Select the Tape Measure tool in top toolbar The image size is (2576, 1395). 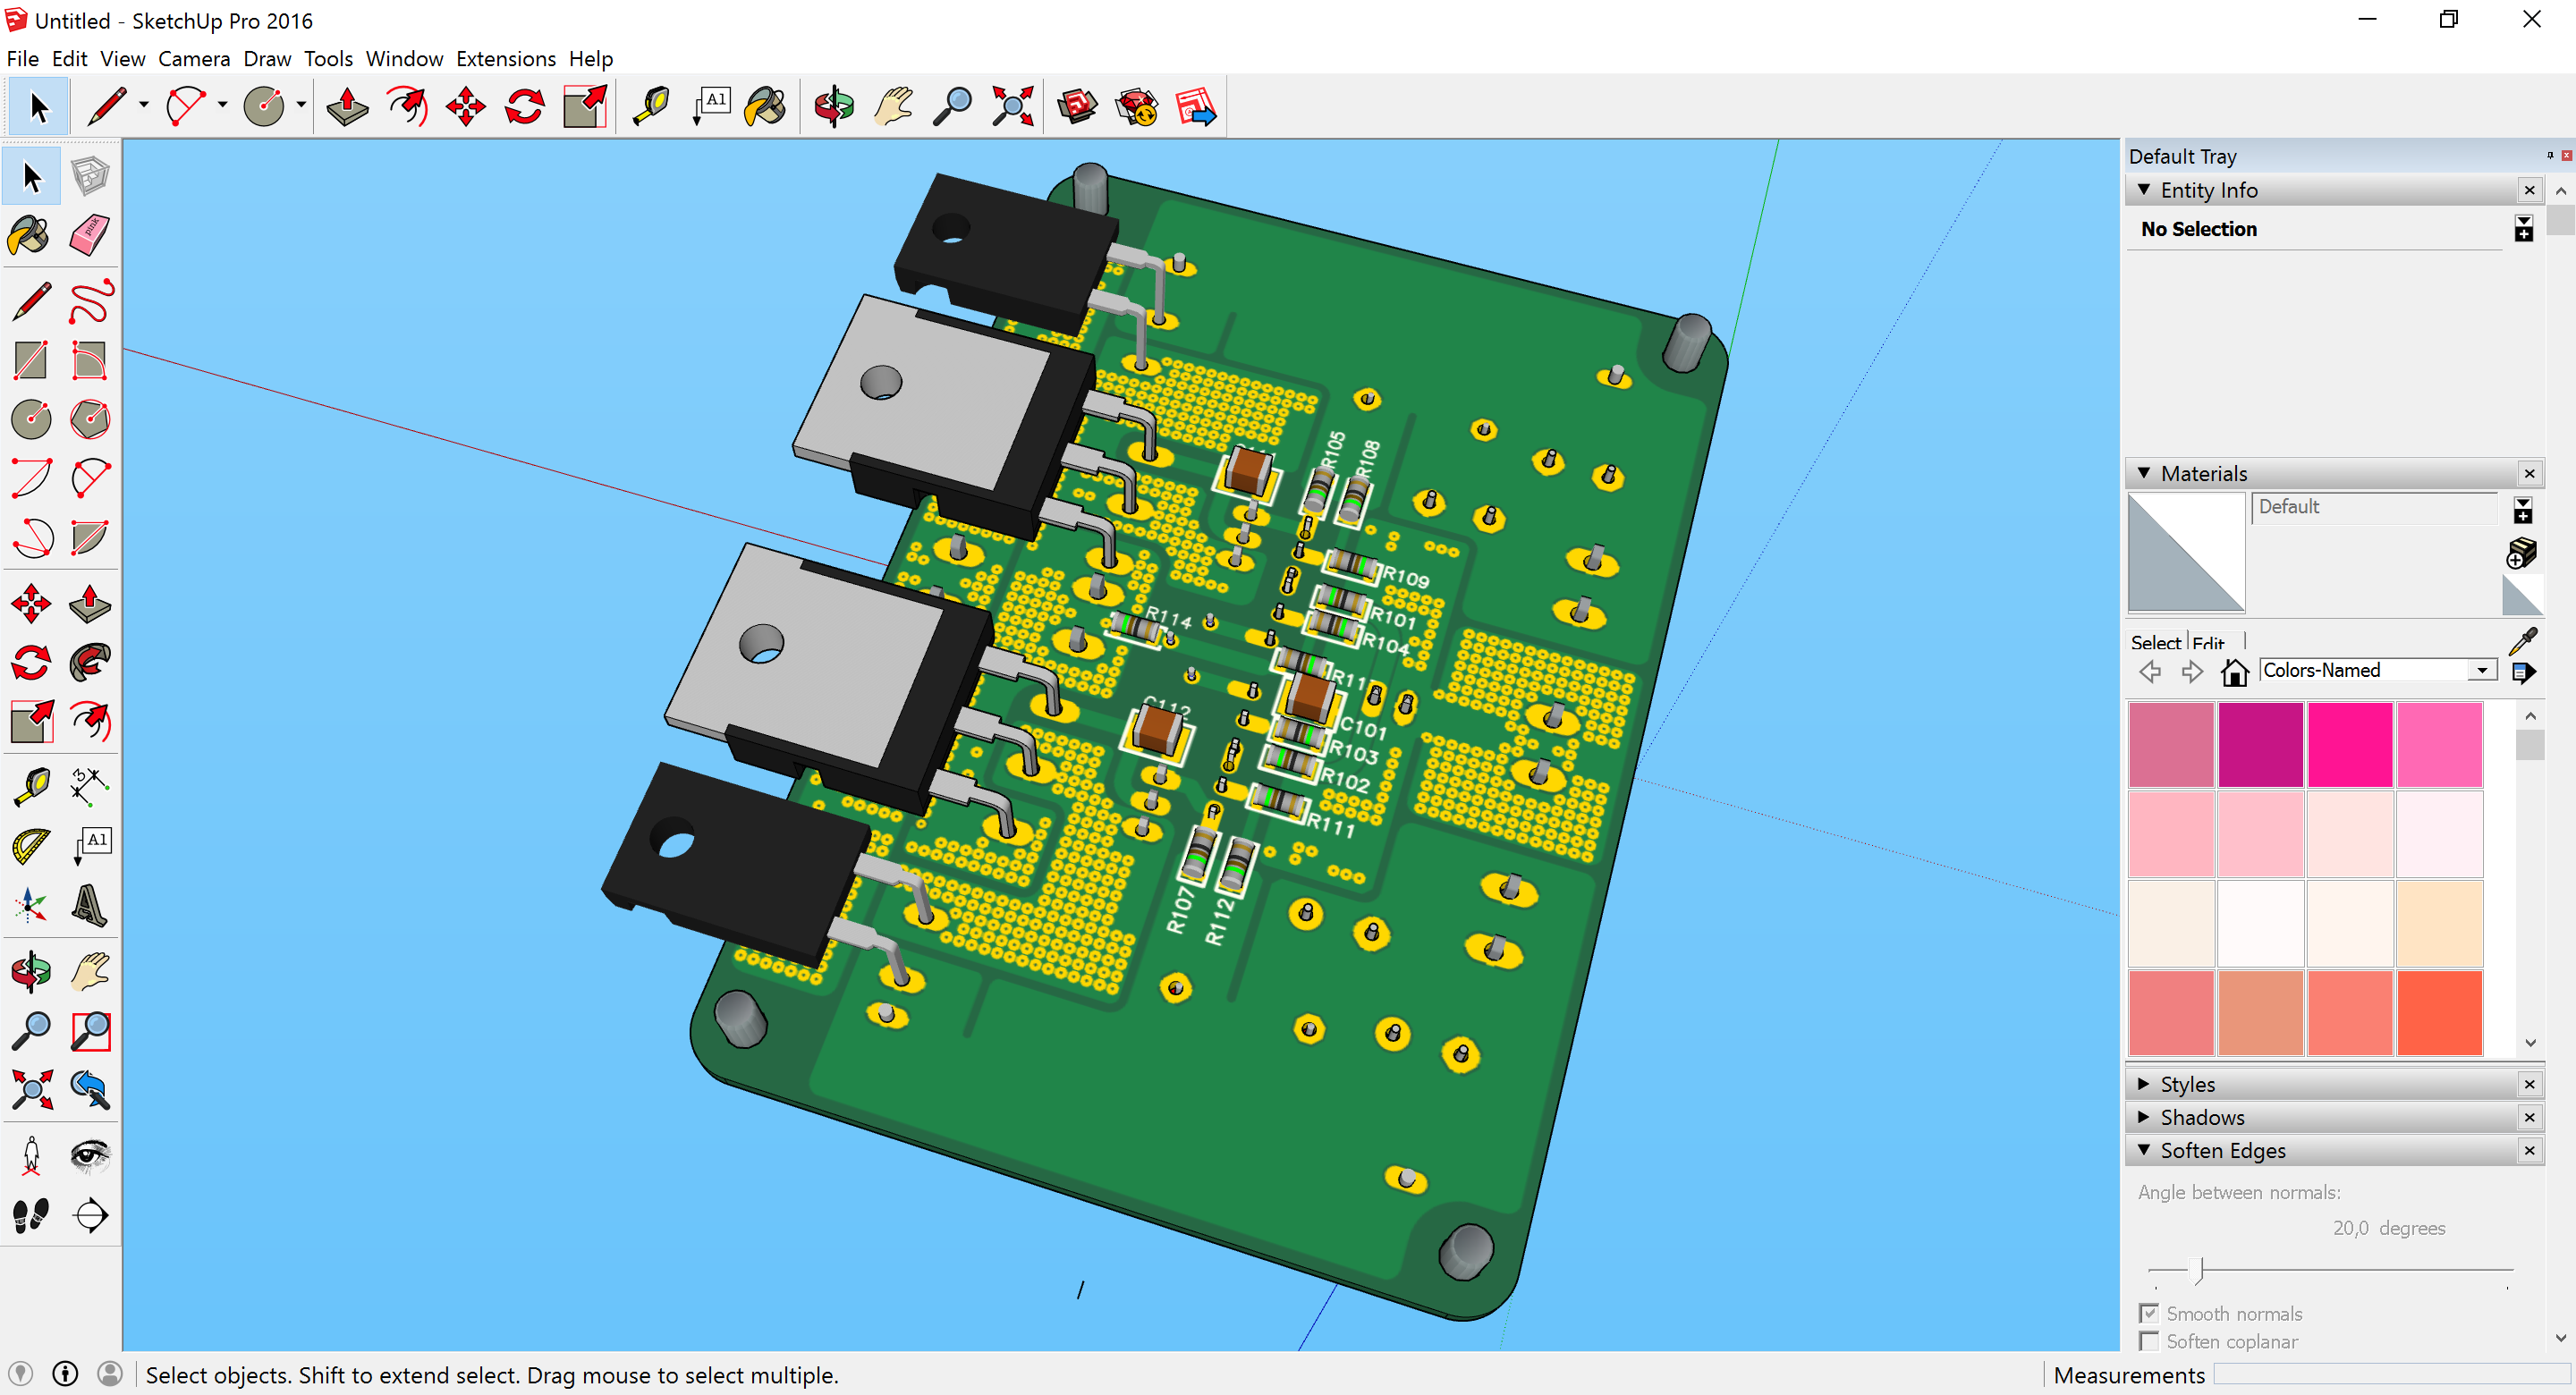coord(652,106)
